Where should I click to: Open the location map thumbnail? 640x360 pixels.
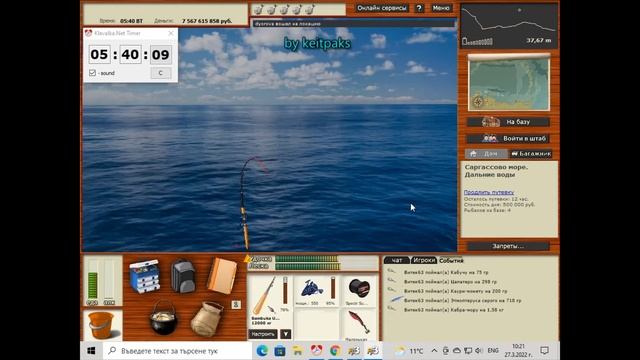(509, 83)
